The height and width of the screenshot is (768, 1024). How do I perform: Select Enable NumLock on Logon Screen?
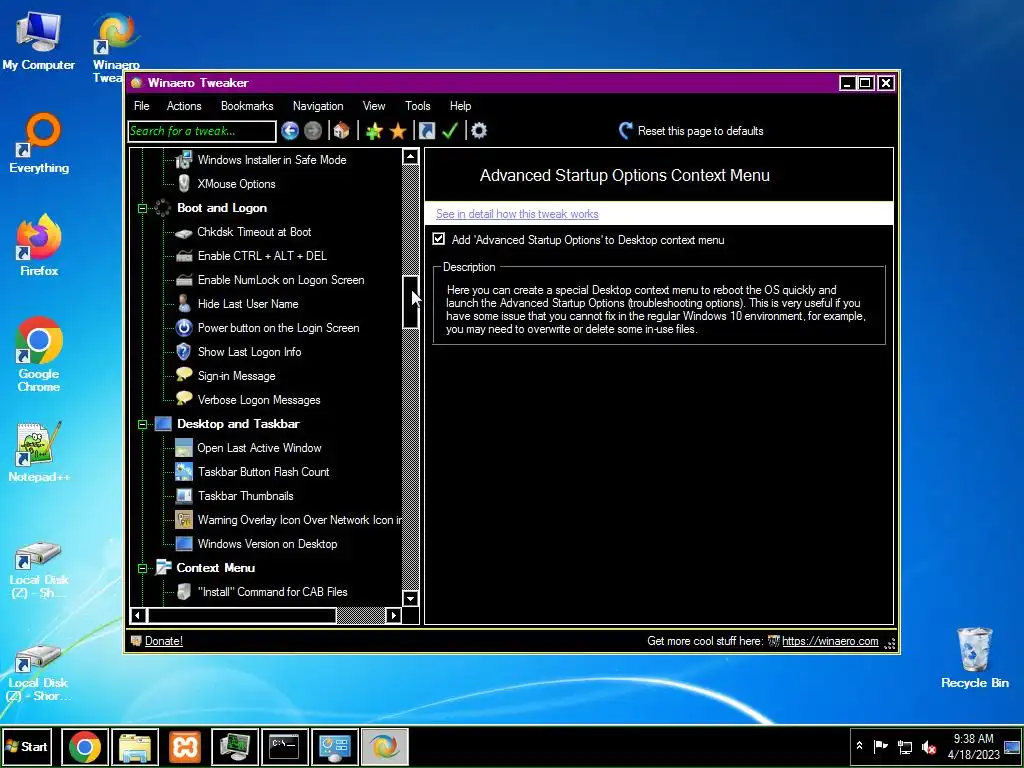[x=281, y=280]
